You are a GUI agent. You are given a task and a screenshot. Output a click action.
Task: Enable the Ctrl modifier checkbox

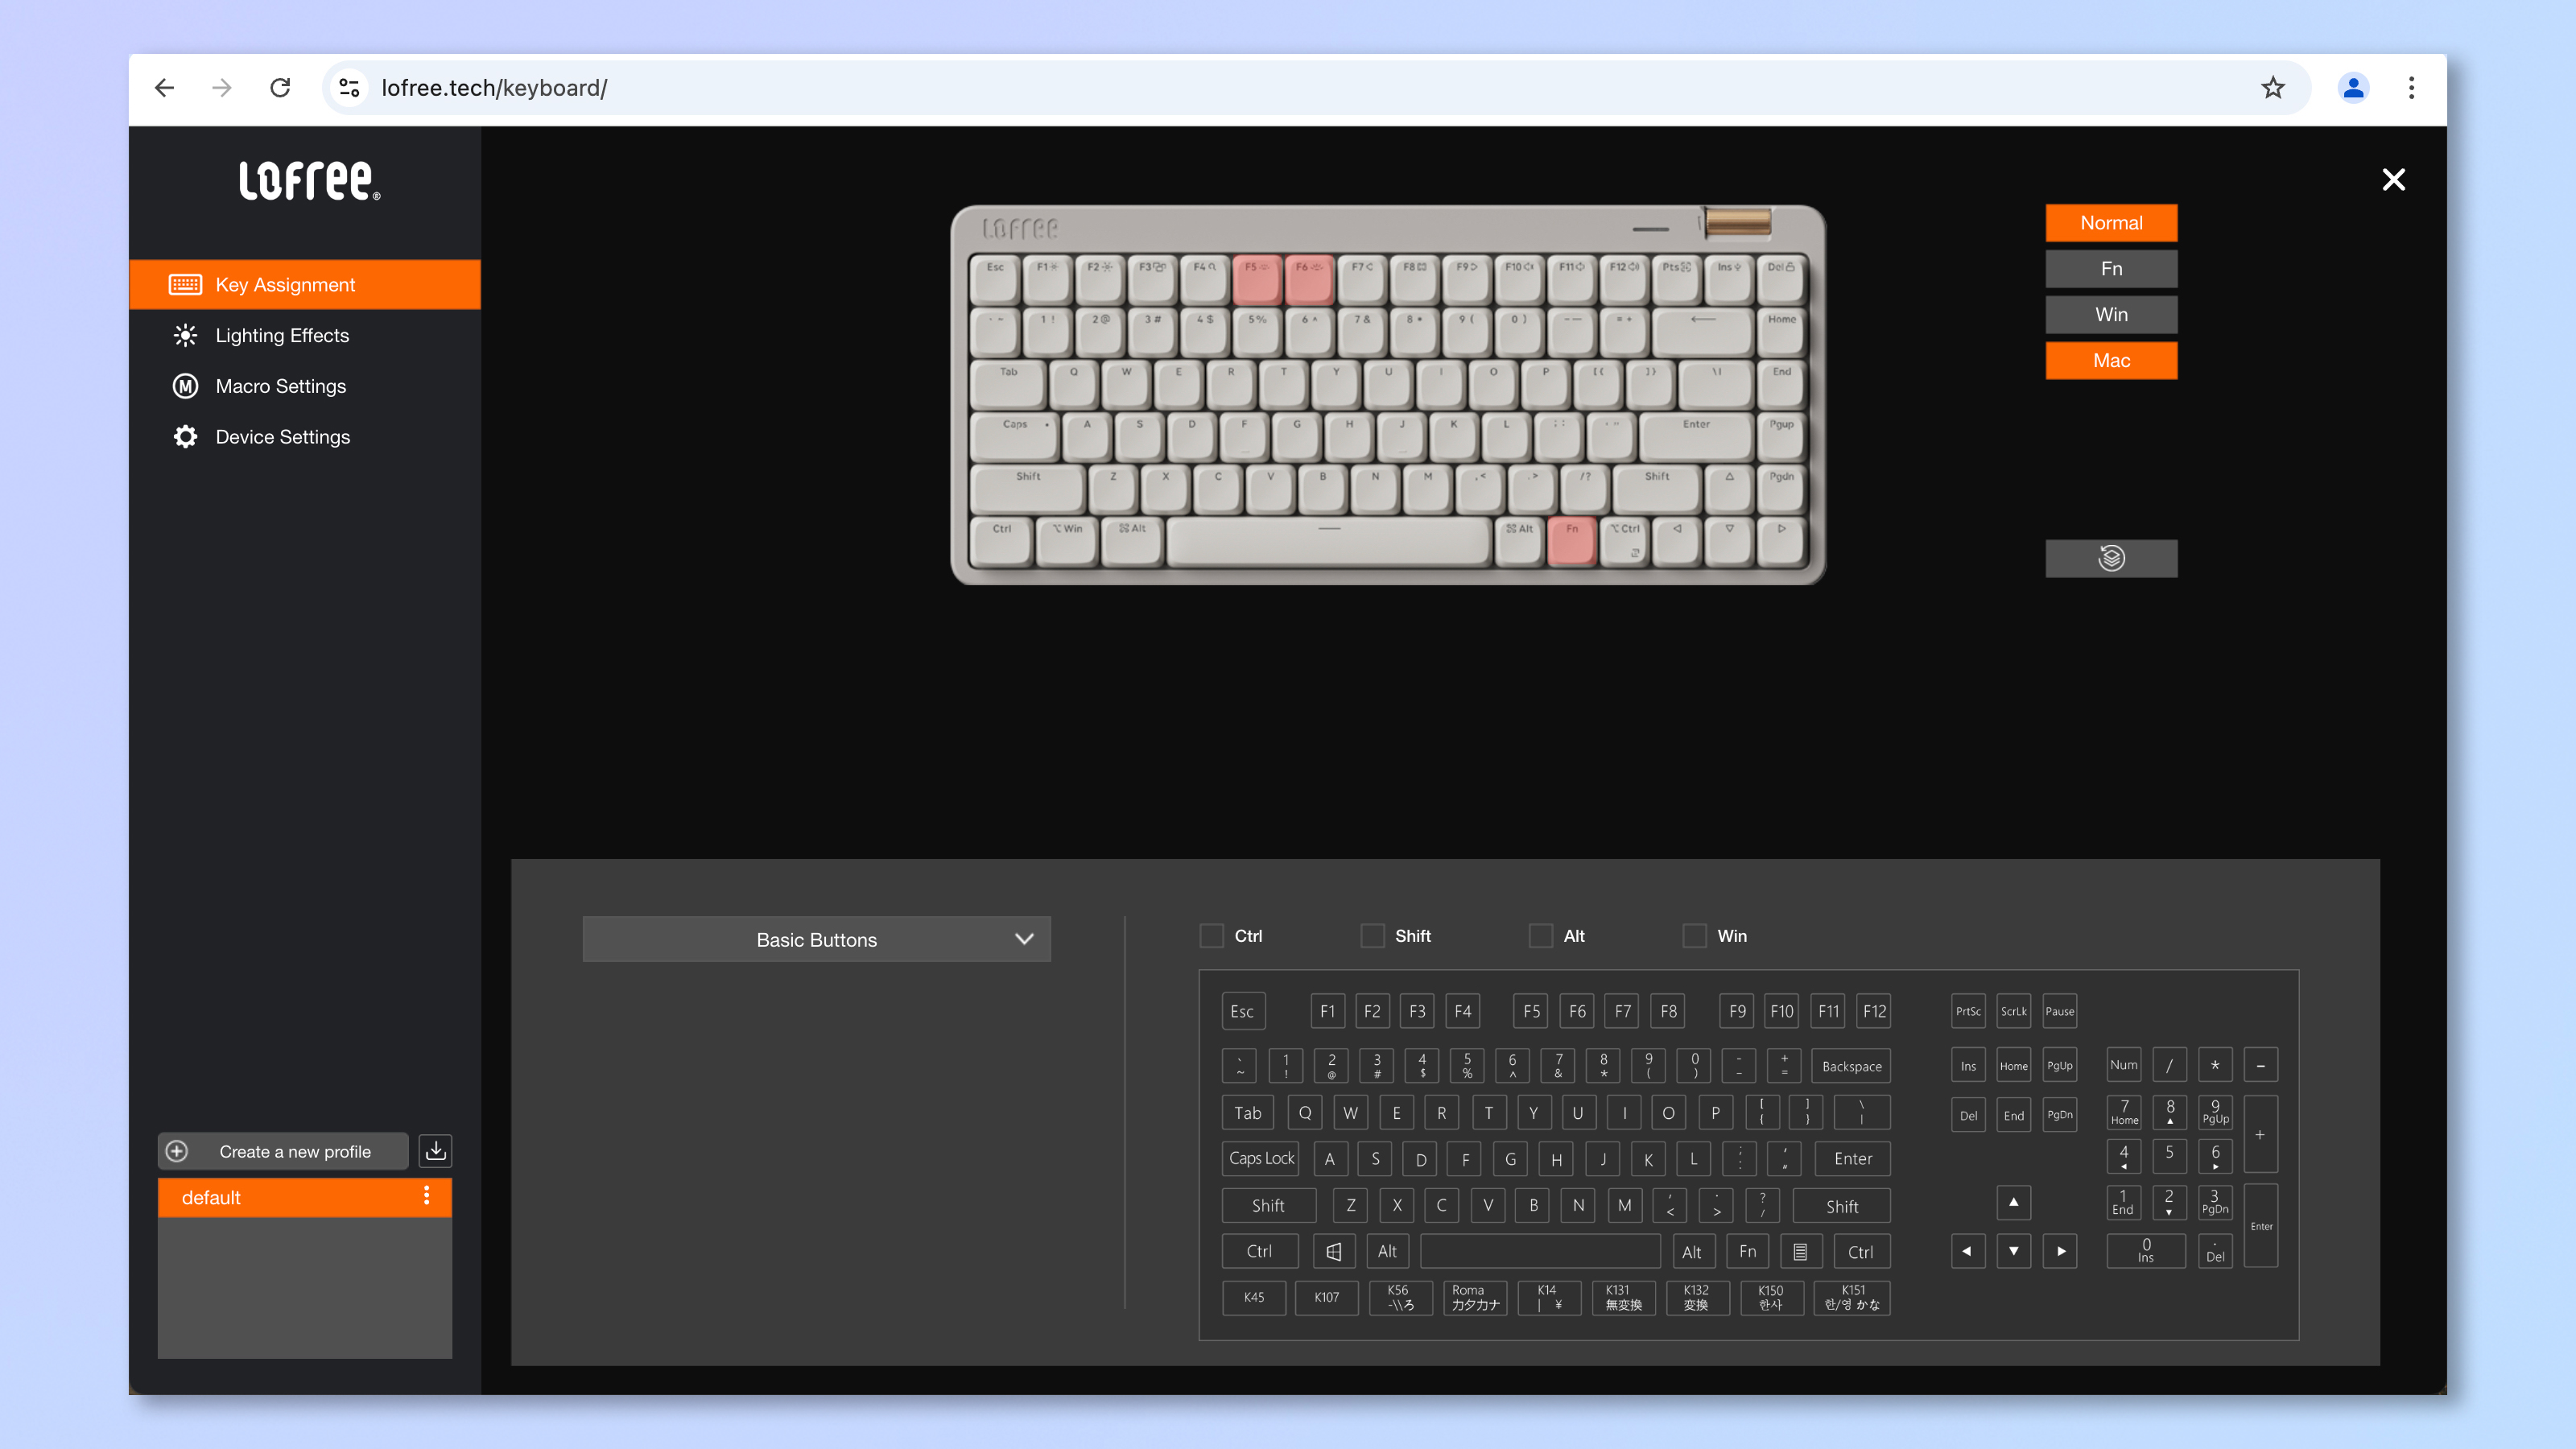click(x=1212, y=936)
